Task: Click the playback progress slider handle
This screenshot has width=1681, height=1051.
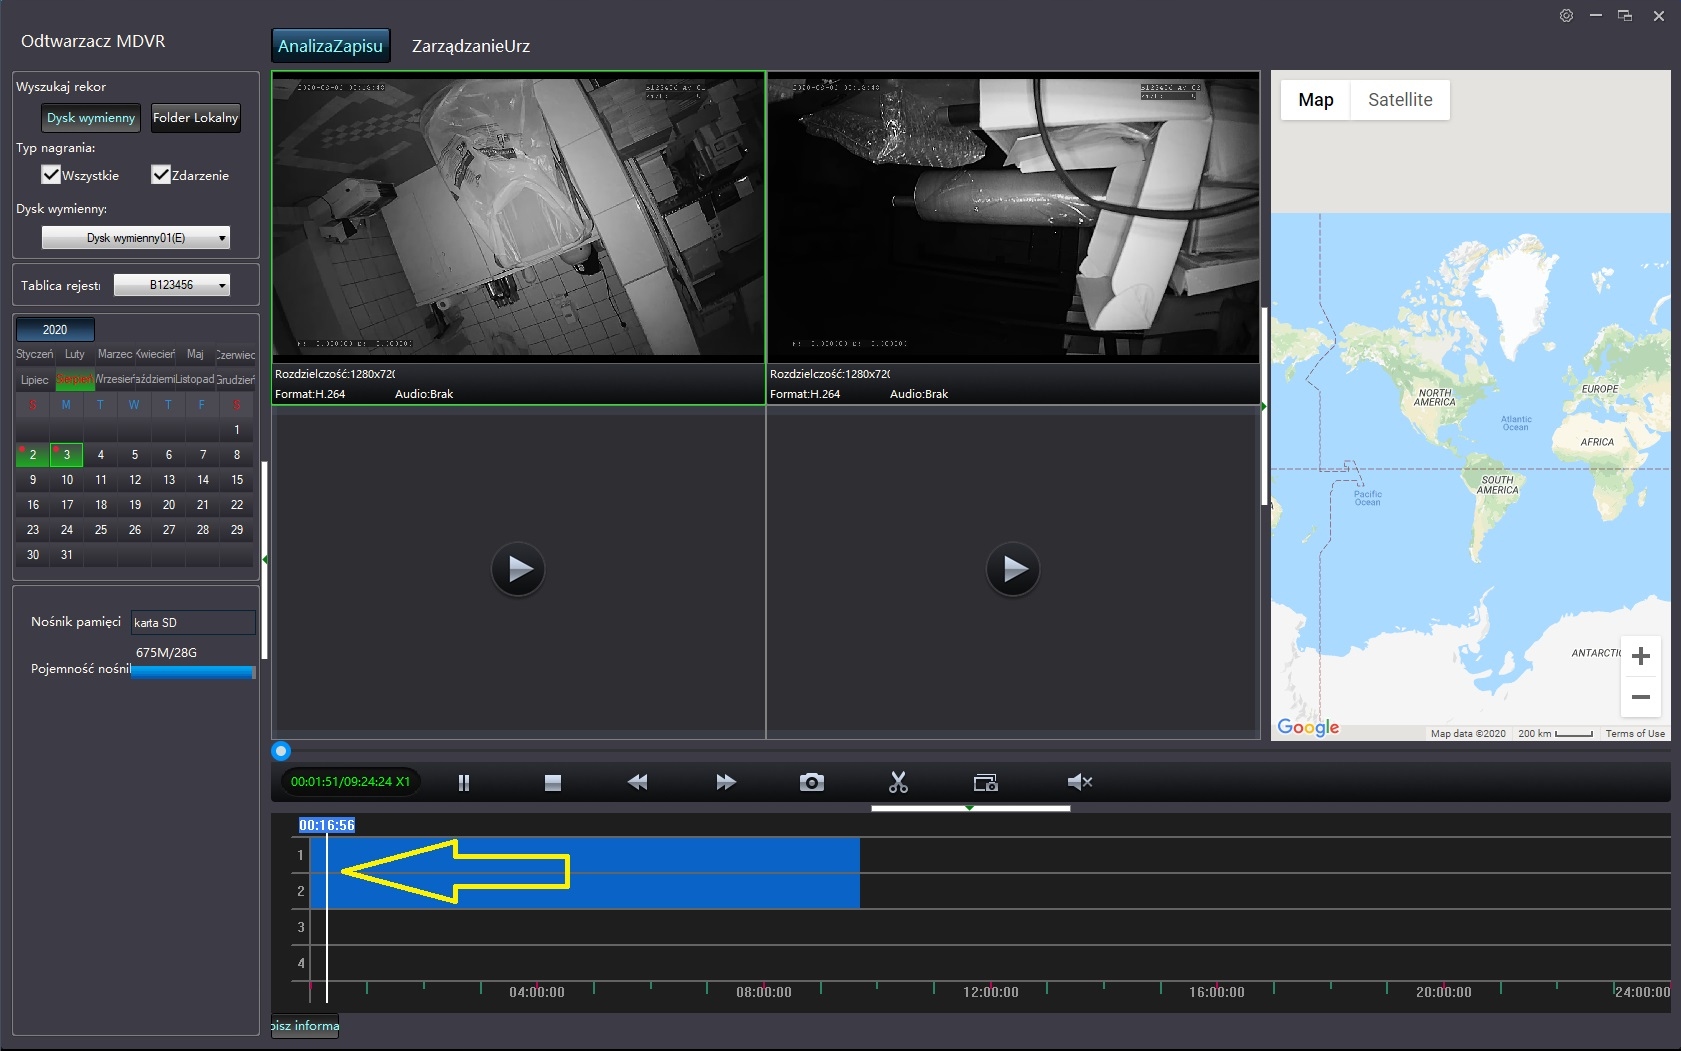Action: (x=281, y=751)
